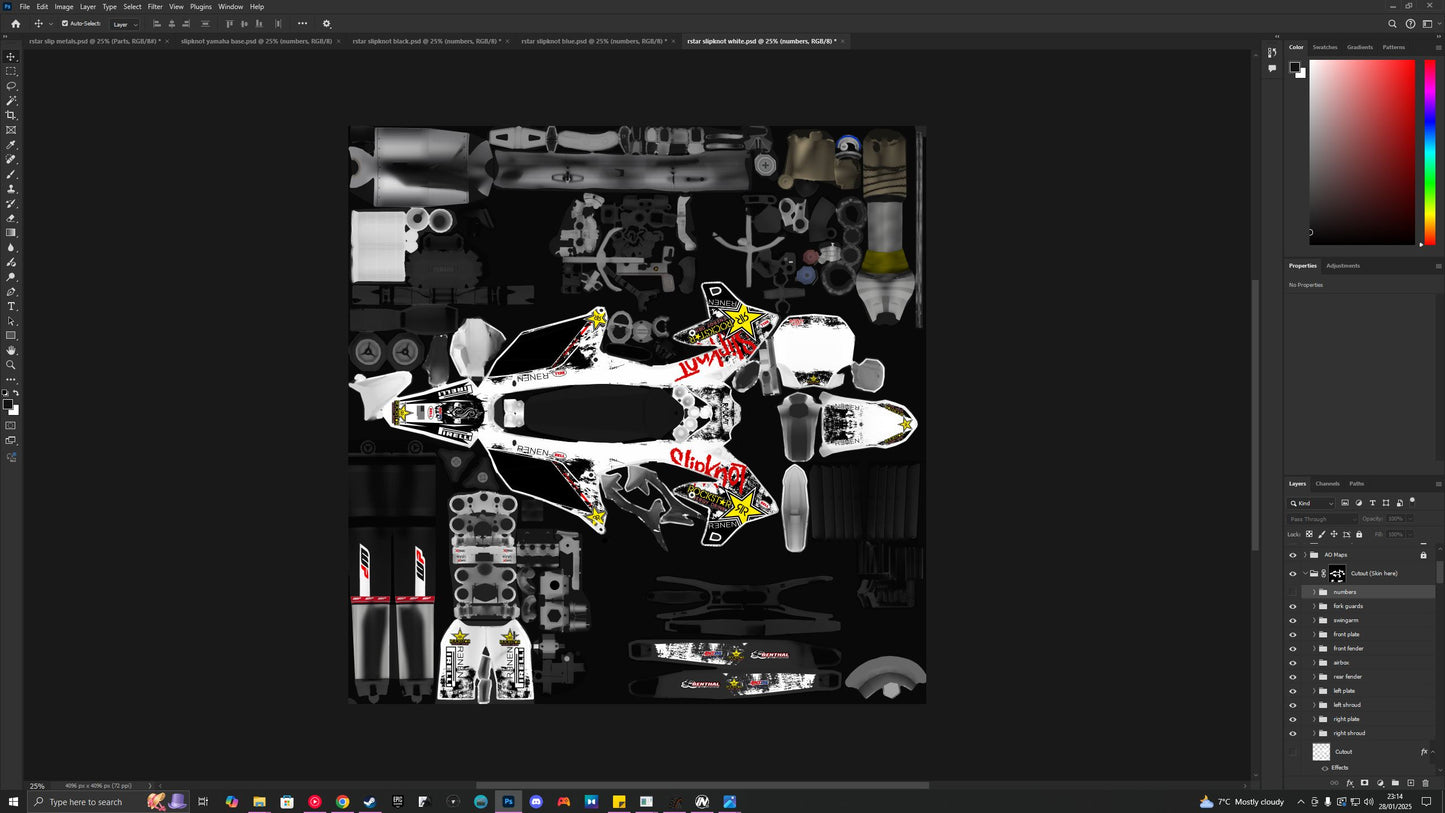Choose the Zoom tool in toolbar

11,365
